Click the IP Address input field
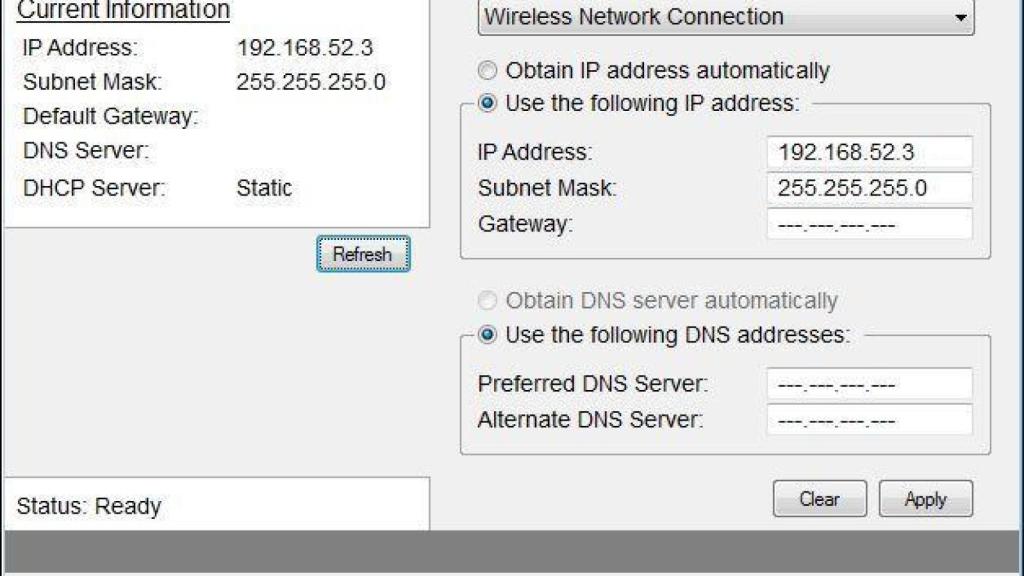1024x576 pixels. (869, 153)
